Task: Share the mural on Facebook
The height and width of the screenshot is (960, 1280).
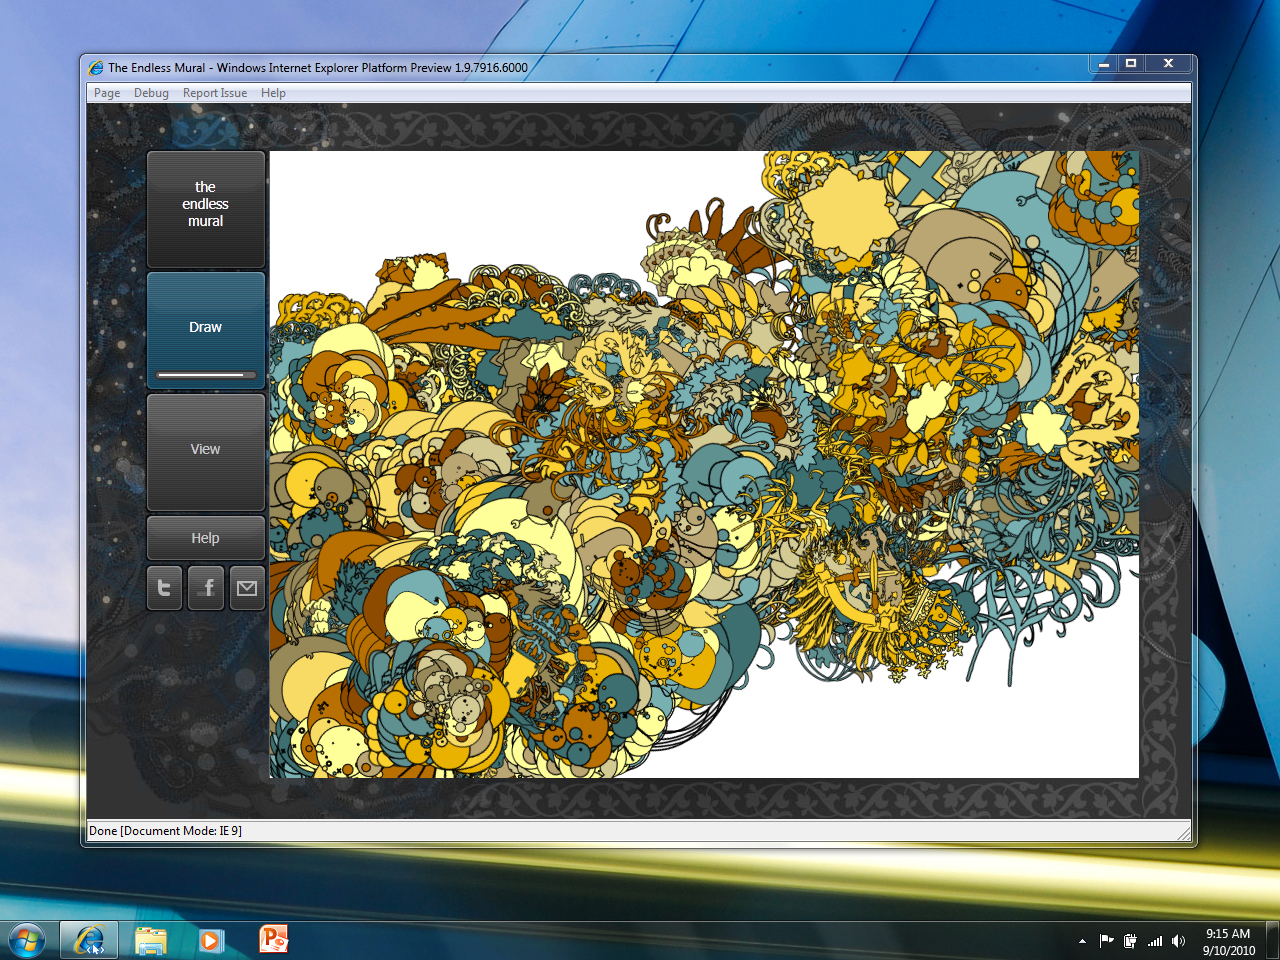Action: point(206,588)
